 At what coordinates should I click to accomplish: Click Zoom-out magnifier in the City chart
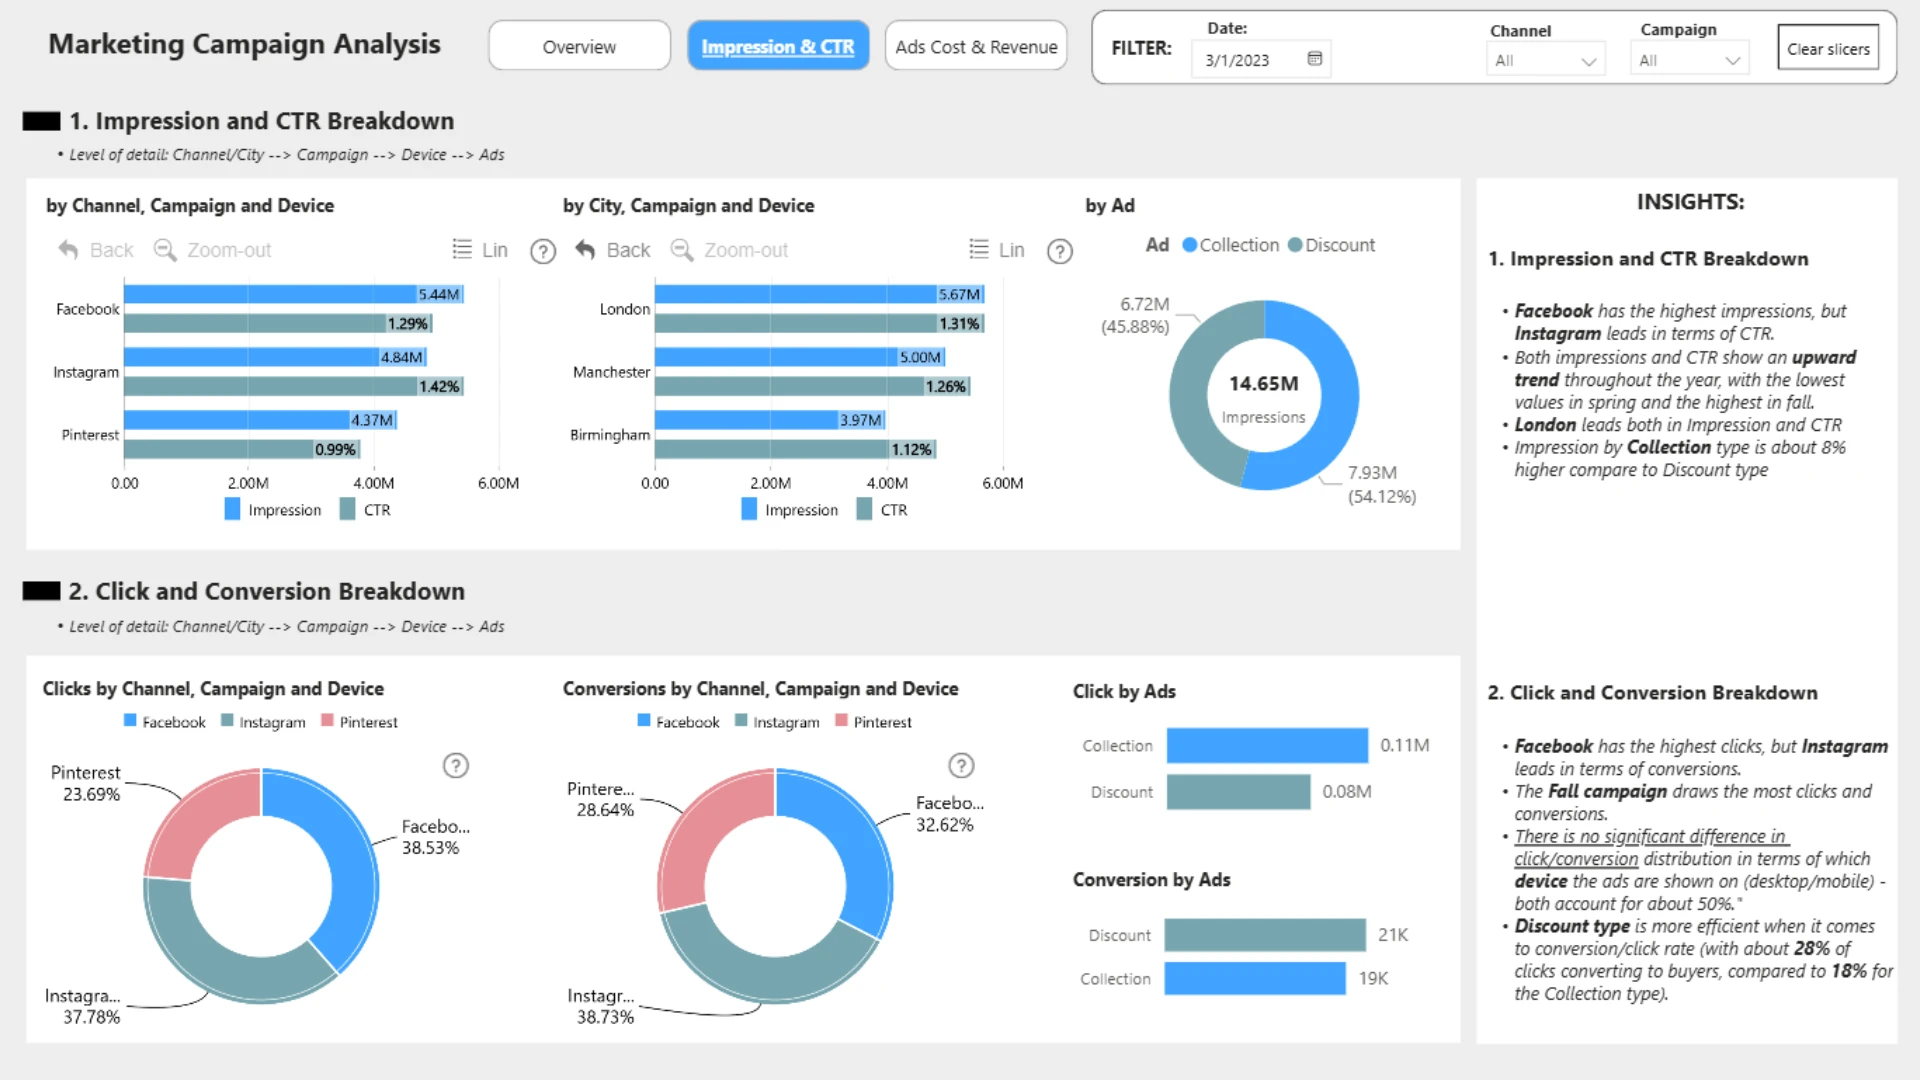(x=681, y=250)
